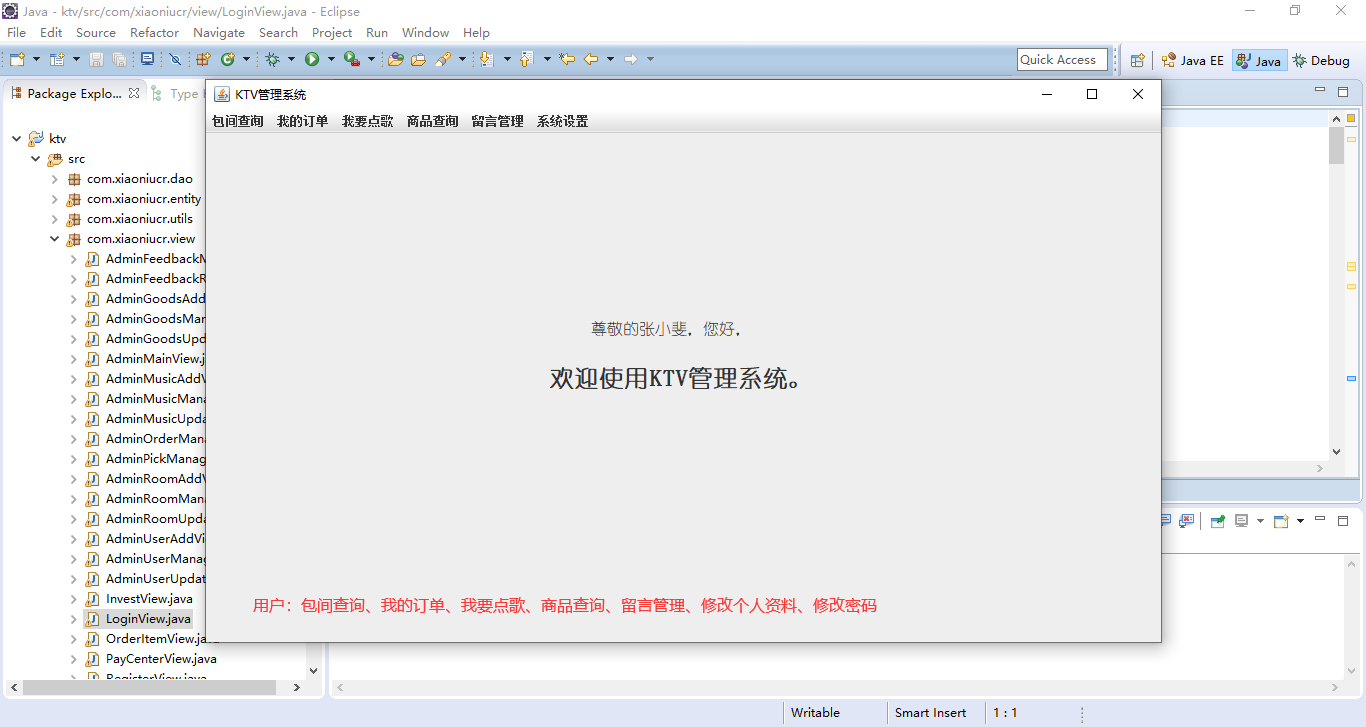This screenshot has width=1366, height=727.
Task: Run the program with green play icon
Action: click(x=312, y=60)
